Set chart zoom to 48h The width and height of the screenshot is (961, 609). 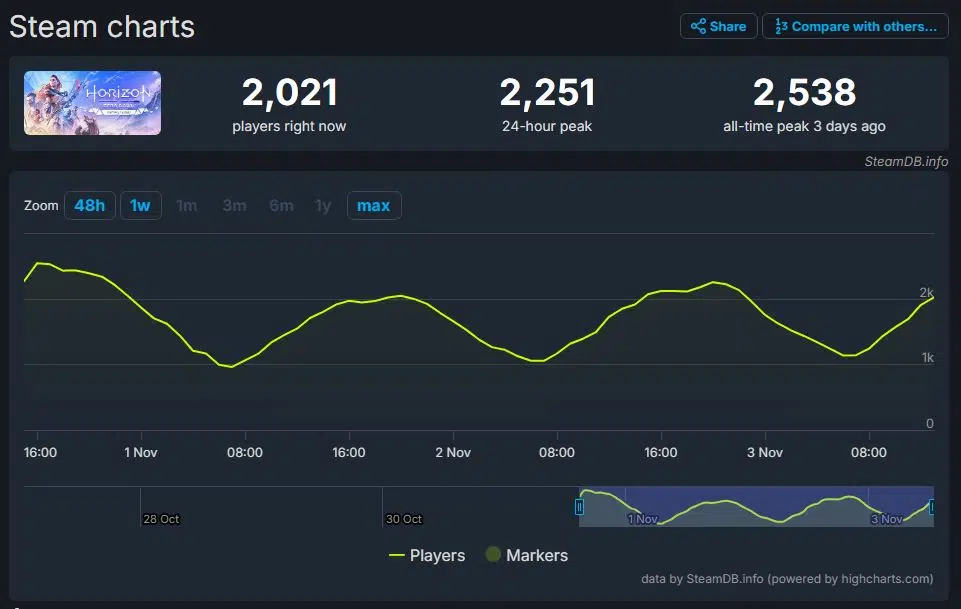click(x=89, y=205)
